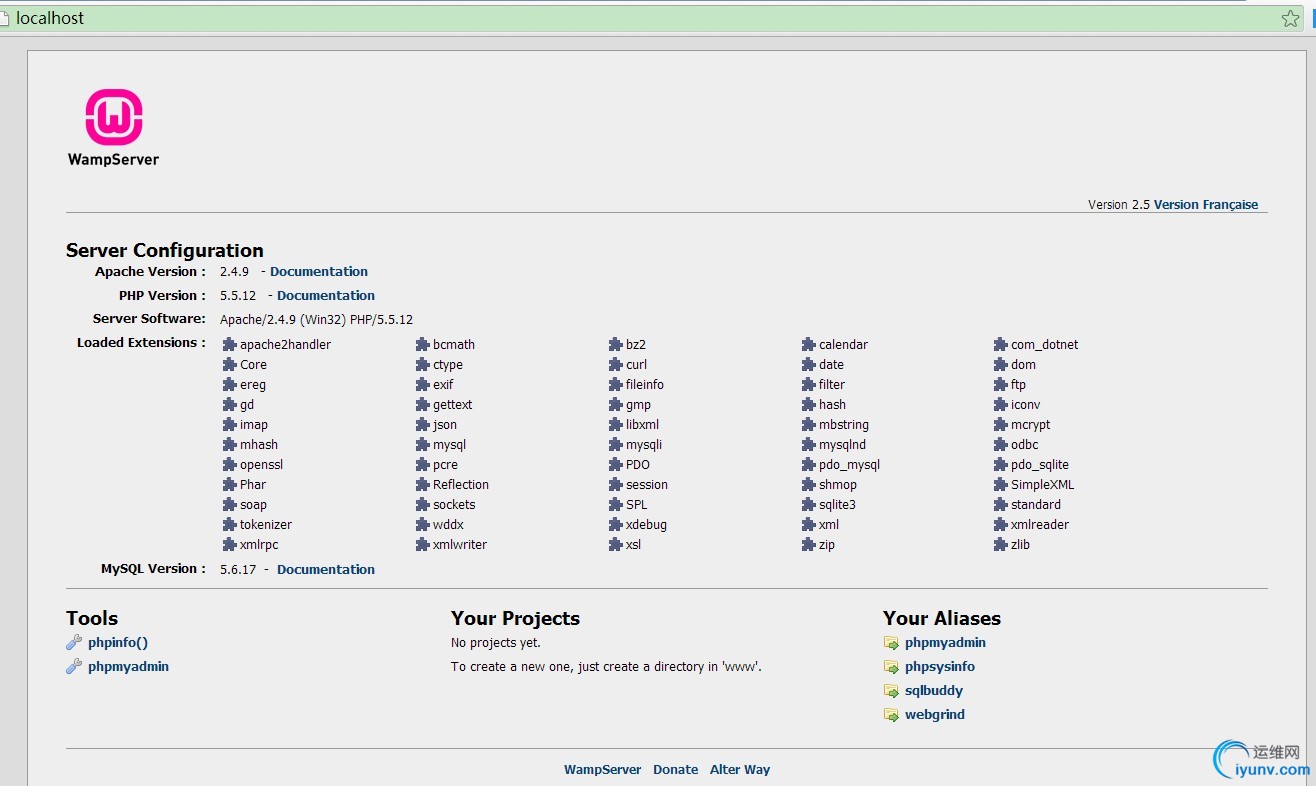
Task: Click puzzle icon for com_dotnet extension
Action: pyautogui.click(x=1001, y=345)
